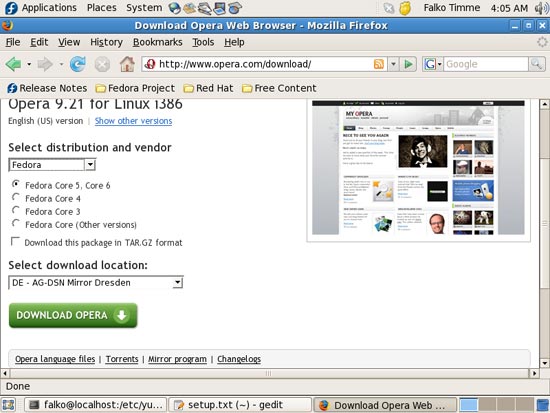Screen dimensions: 550x413
Task: Open the Places panel menu
Action: pyautogui.click(x=102, y=8)
